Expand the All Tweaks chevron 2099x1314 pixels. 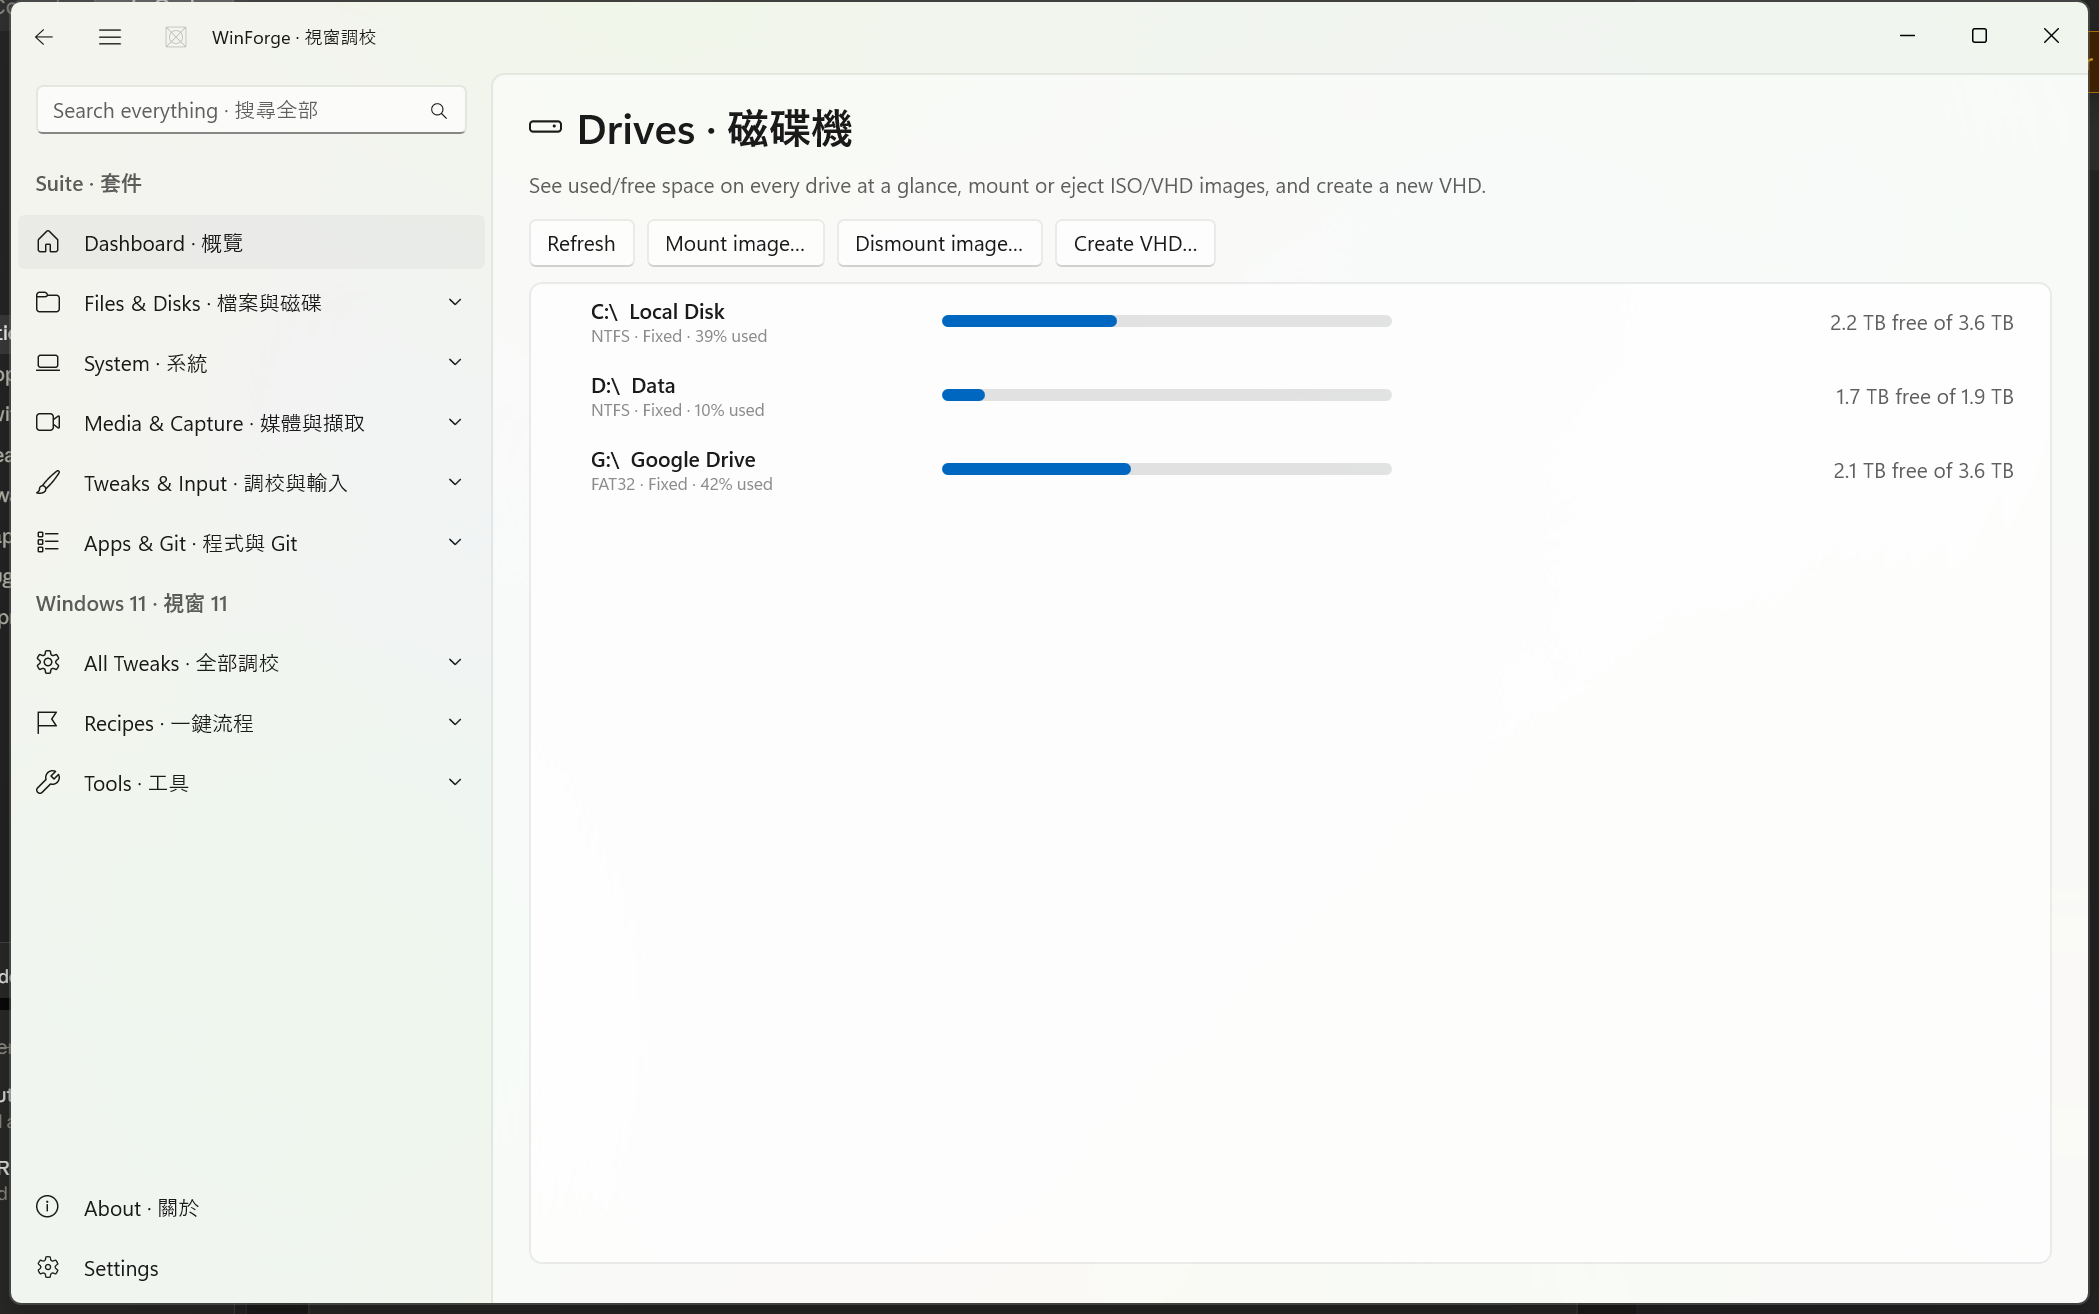(x=455, y=662)
